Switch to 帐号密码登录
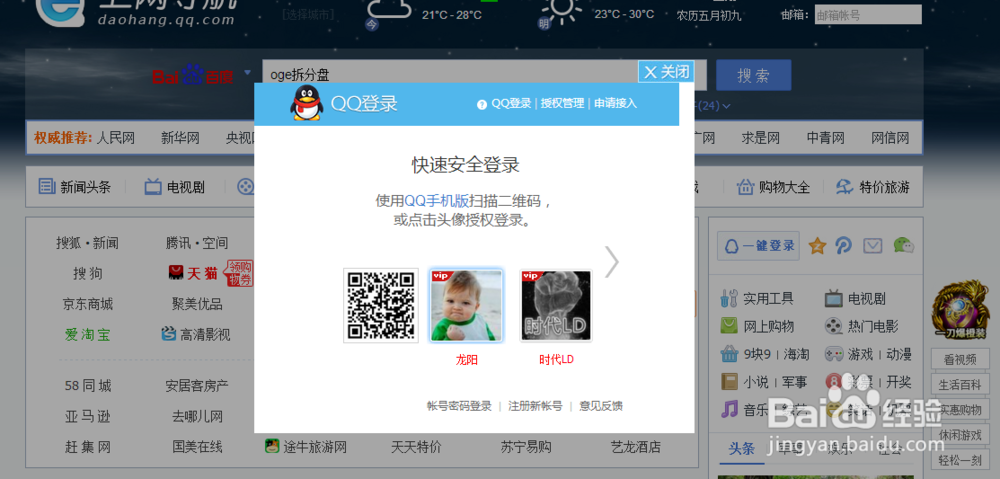 click(x=459, y=406)
